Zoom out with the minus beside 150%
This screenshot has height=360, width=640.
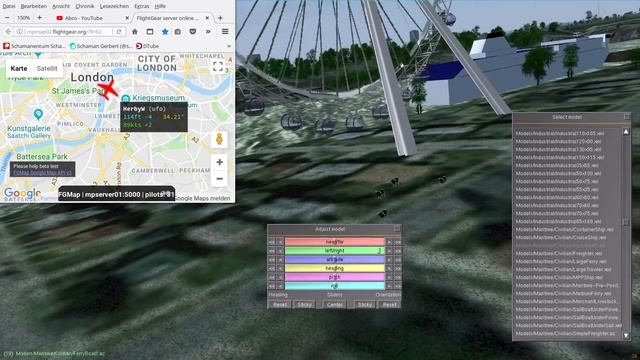[x=7, y=18]
